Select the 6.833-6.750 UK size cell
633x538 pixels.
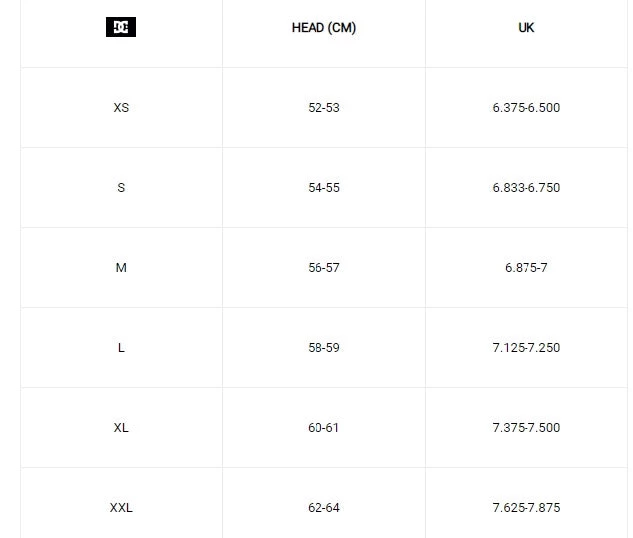tap(526, 188)
